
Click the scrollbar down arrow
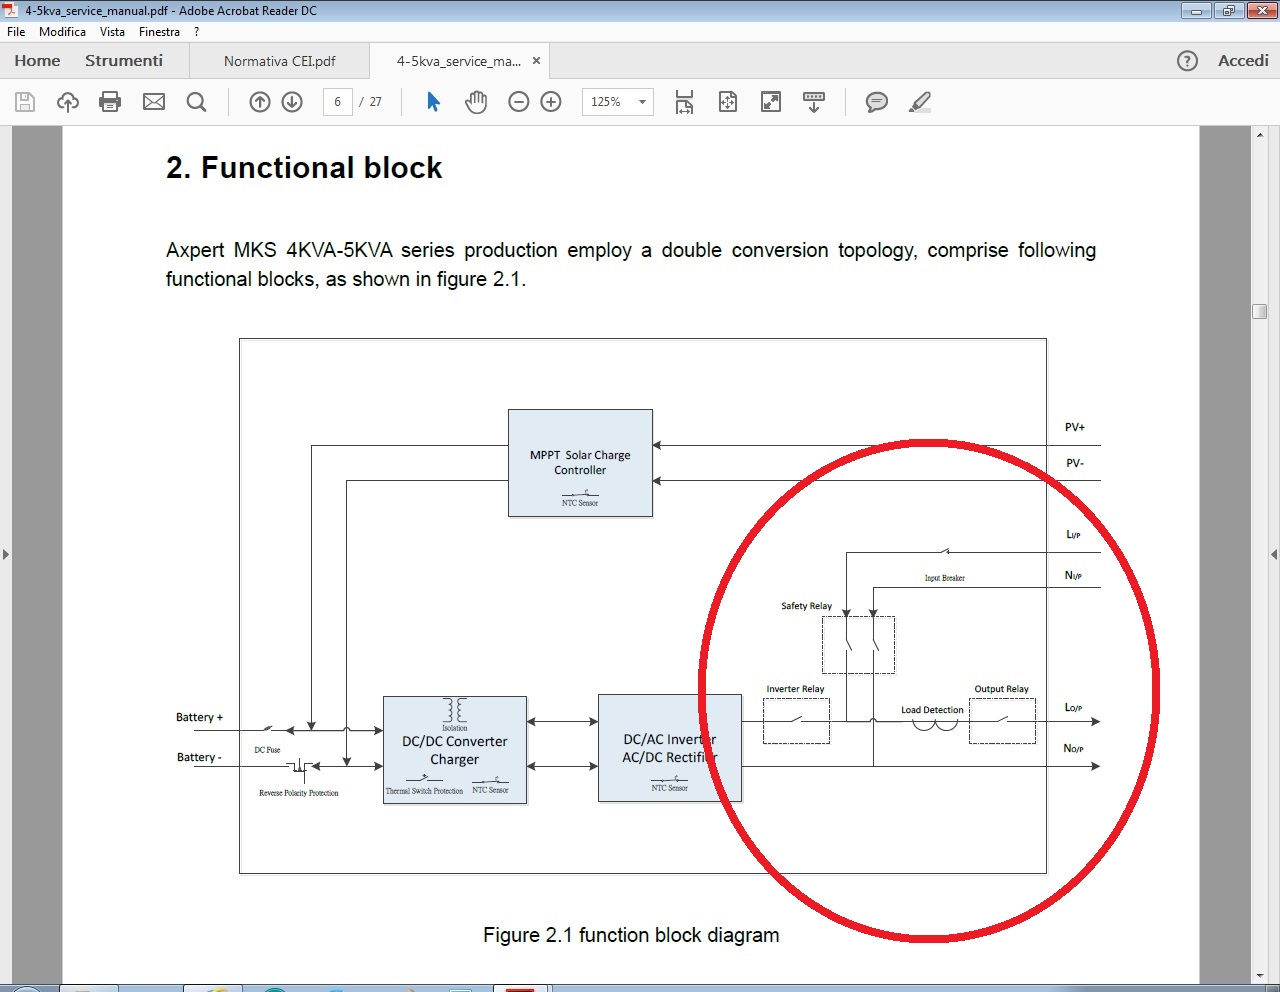1259,975
